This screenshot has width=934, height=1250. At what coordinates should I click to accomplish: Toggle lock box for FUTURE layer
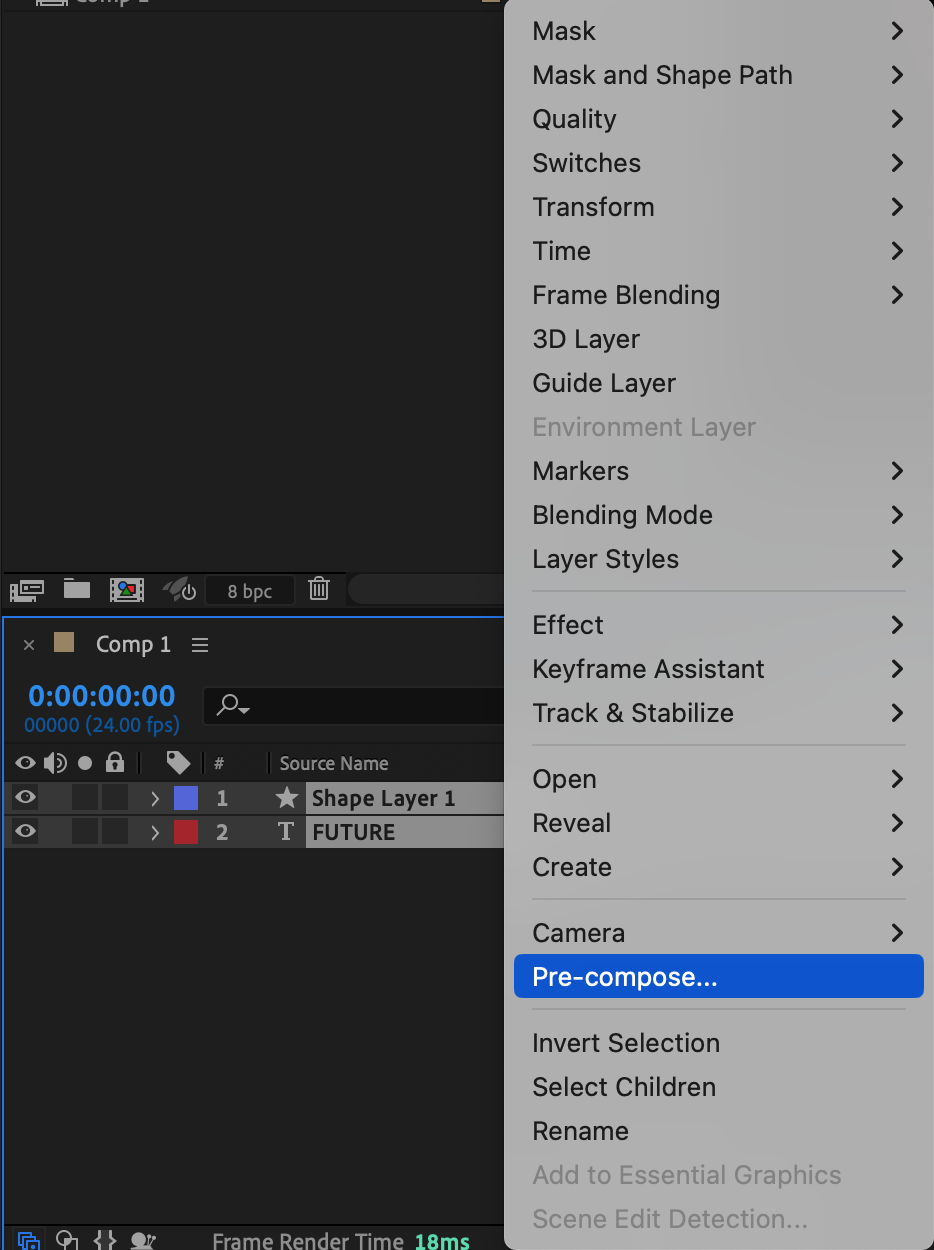[115, 831]
